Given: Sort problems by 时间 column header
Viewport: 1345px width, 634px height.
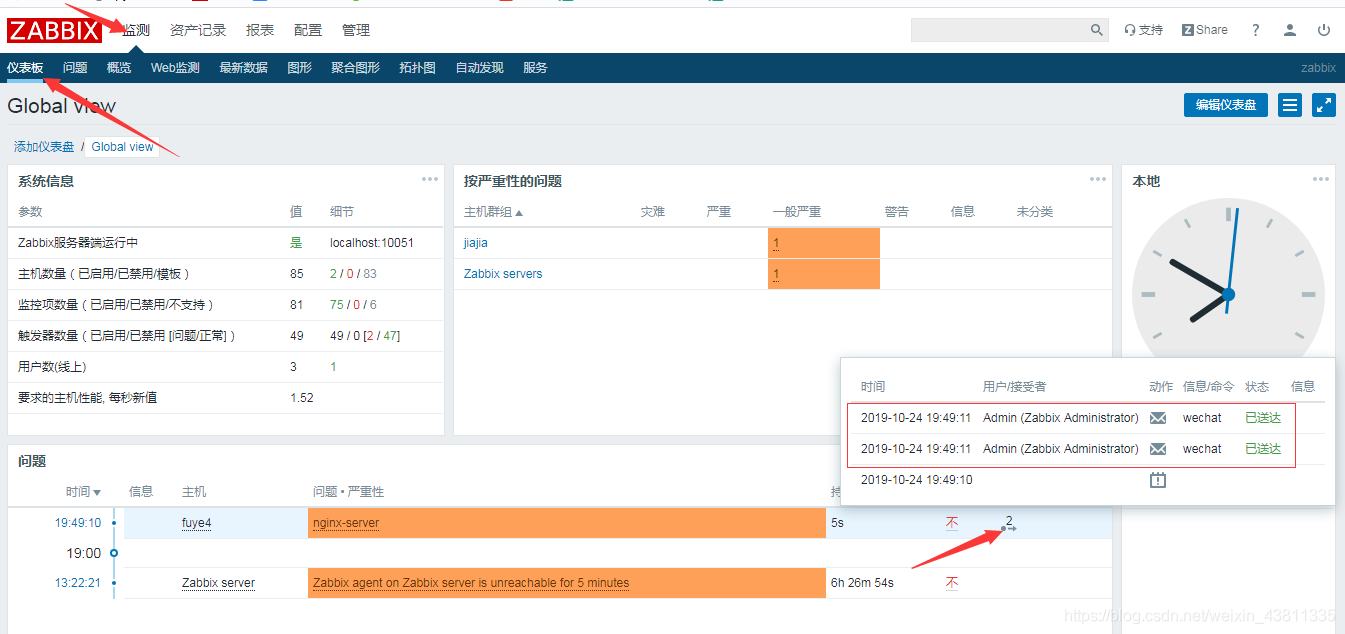Looking at the screenshot, I should [83, 492].
